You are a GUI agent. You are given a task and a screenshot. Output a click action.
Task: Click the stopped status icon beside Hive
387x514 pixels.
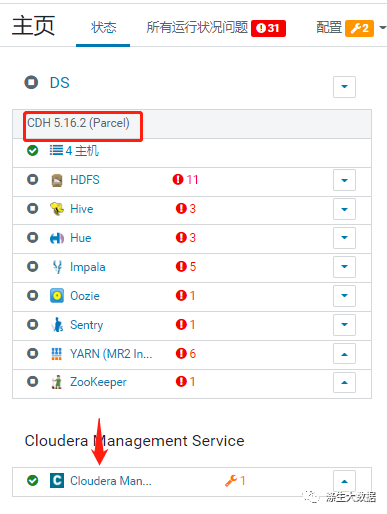[x=33, y=209]
